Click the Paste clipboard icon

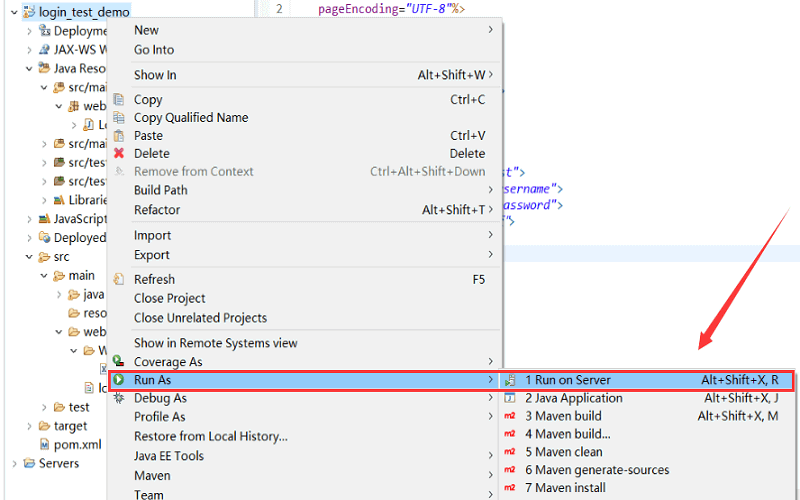click(x=118, y=135)
